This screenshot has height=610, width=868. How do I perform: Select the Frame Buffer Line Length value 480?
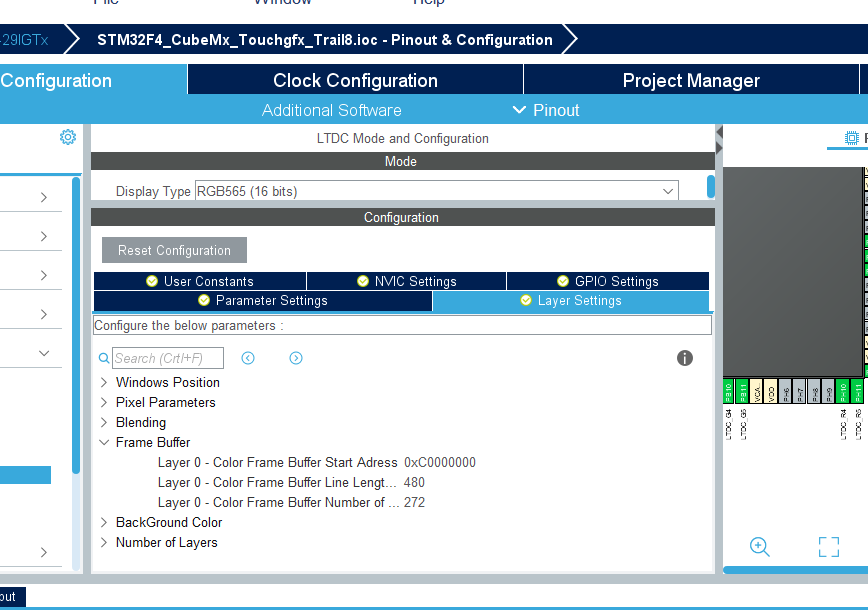[414, 482]
